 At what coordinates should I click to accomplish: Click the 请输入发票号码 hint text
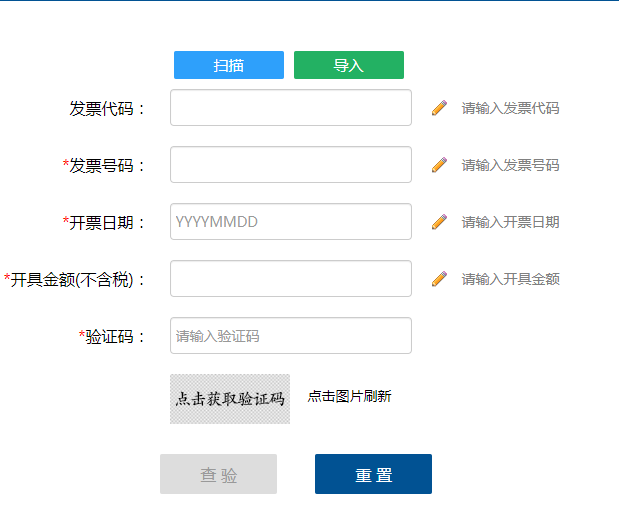tap(510, 165)
